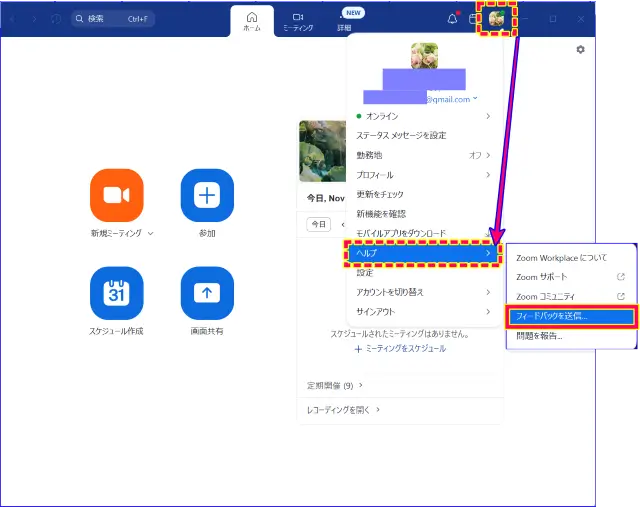640x507 pixels.
Task: Open the notifications bell icon
Action: coord(452,19)
